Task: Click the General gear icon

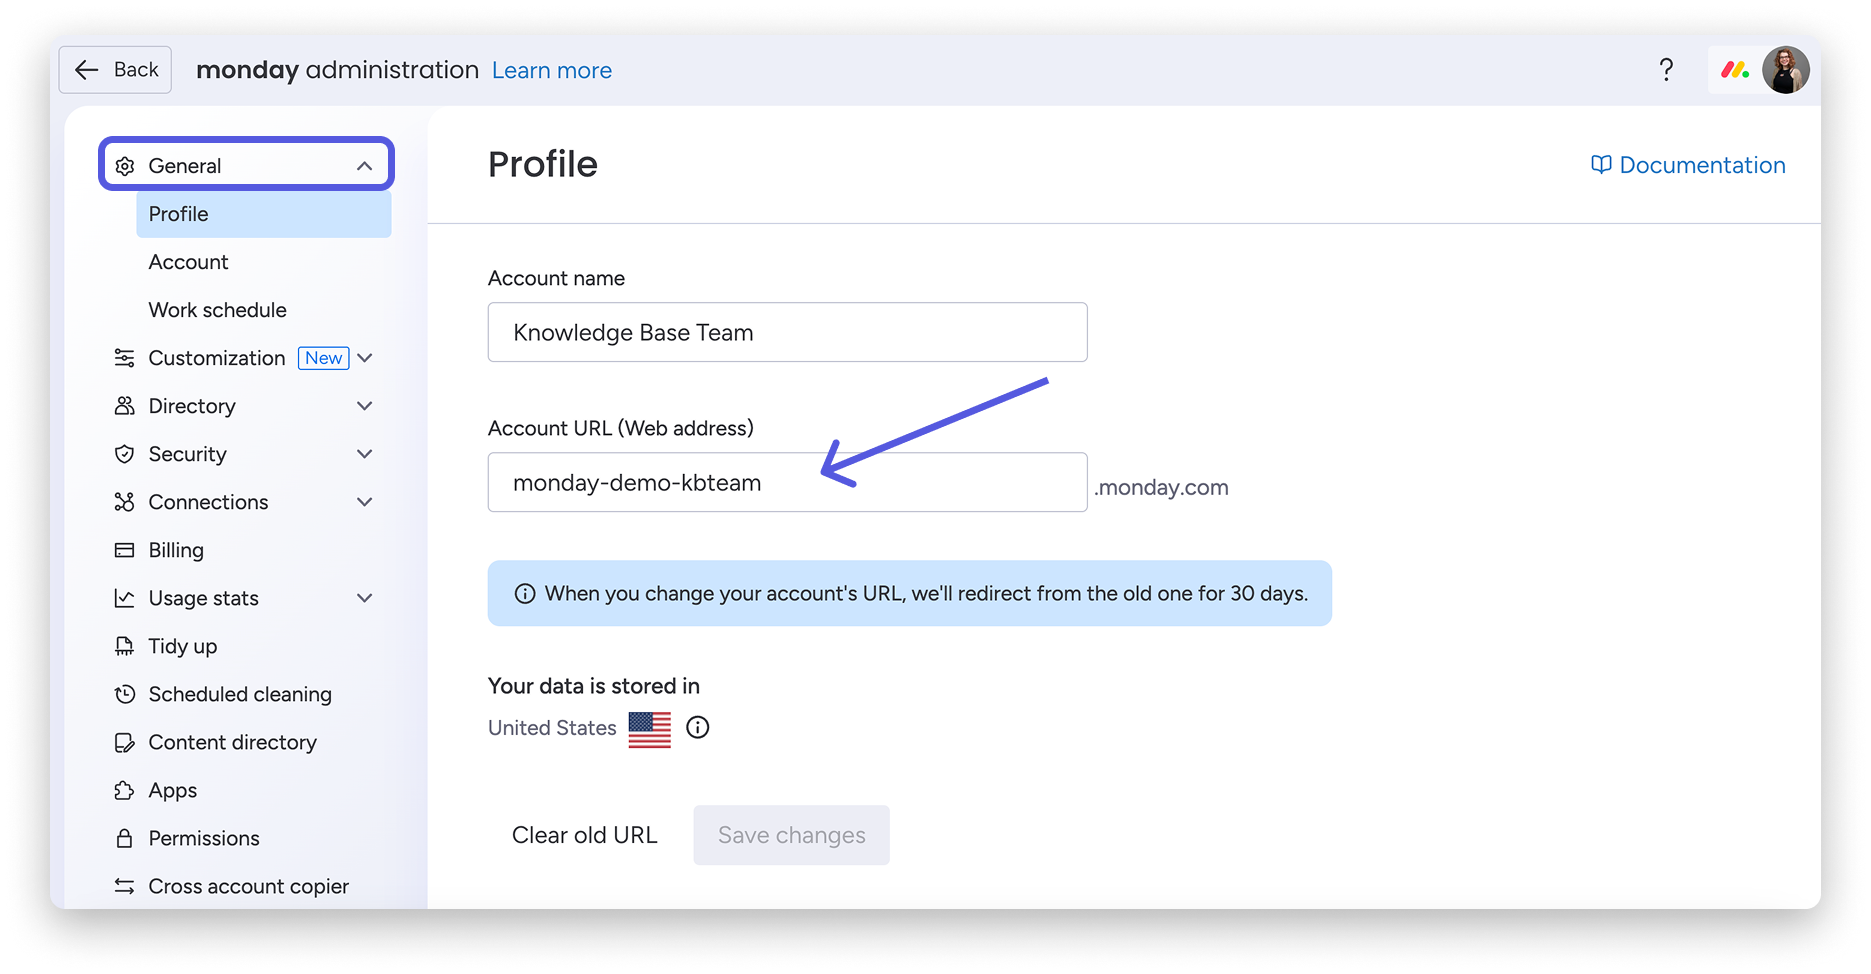Action: [125, 166]
